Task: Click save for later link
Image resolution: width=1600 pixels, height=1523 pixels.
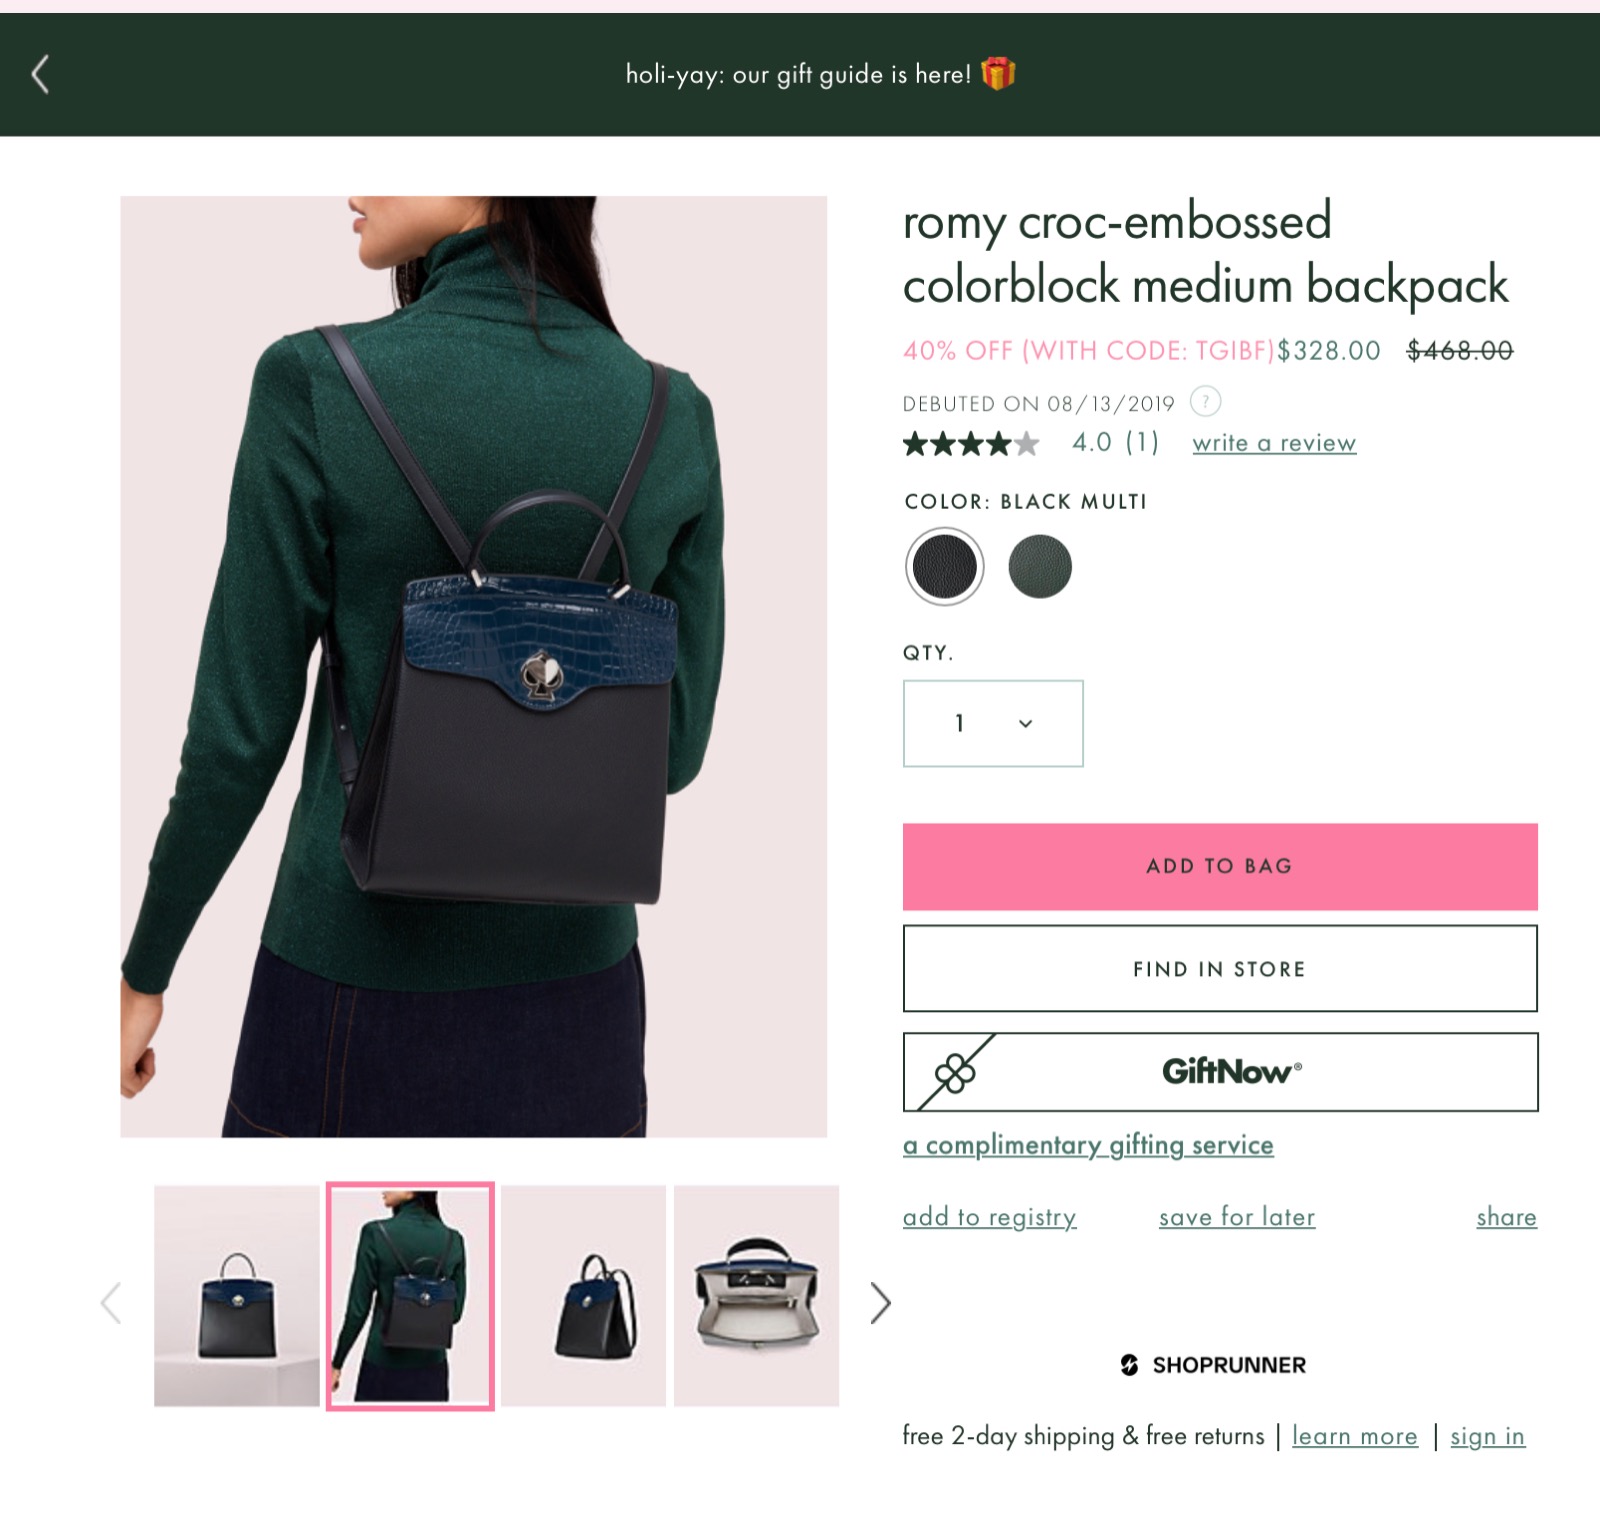Action: (1237, 1217)
